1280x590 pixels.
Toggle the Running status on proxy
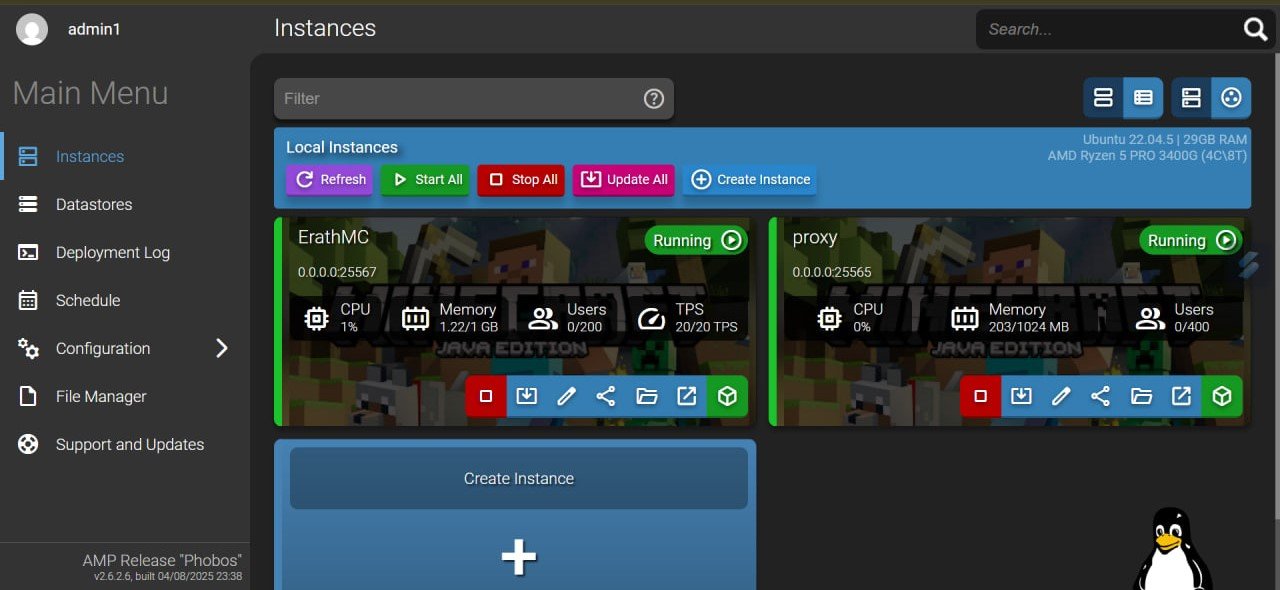click(x=1190, y=240)
